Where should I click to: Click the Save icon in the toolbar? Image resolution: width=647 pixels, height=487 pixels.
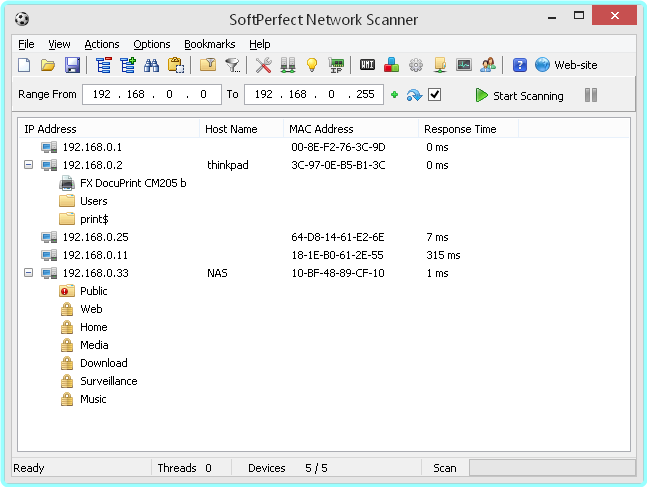72,65
